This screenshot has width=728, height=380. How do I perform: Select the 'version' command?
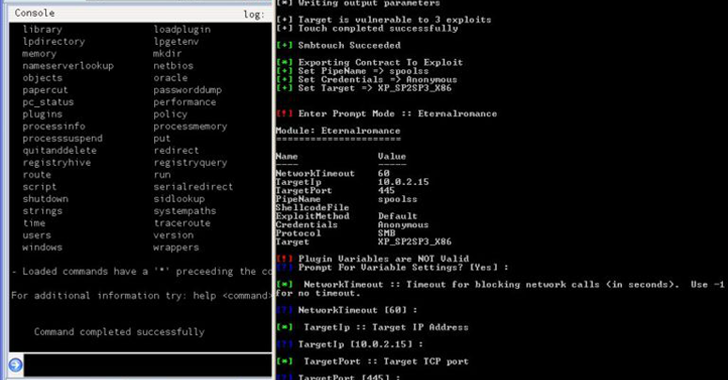click(x=173, y=235)
